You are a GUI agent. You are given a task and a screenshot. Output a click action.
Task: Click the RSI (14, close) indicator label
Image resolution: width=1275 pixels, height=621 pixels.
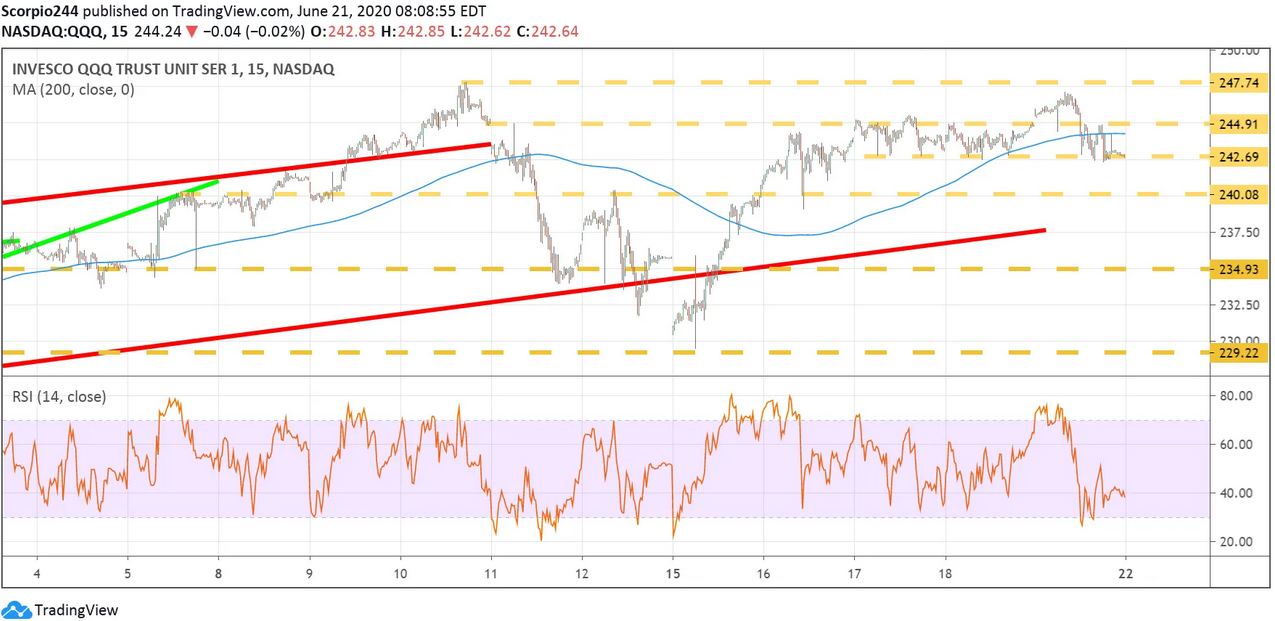(59, 396)
